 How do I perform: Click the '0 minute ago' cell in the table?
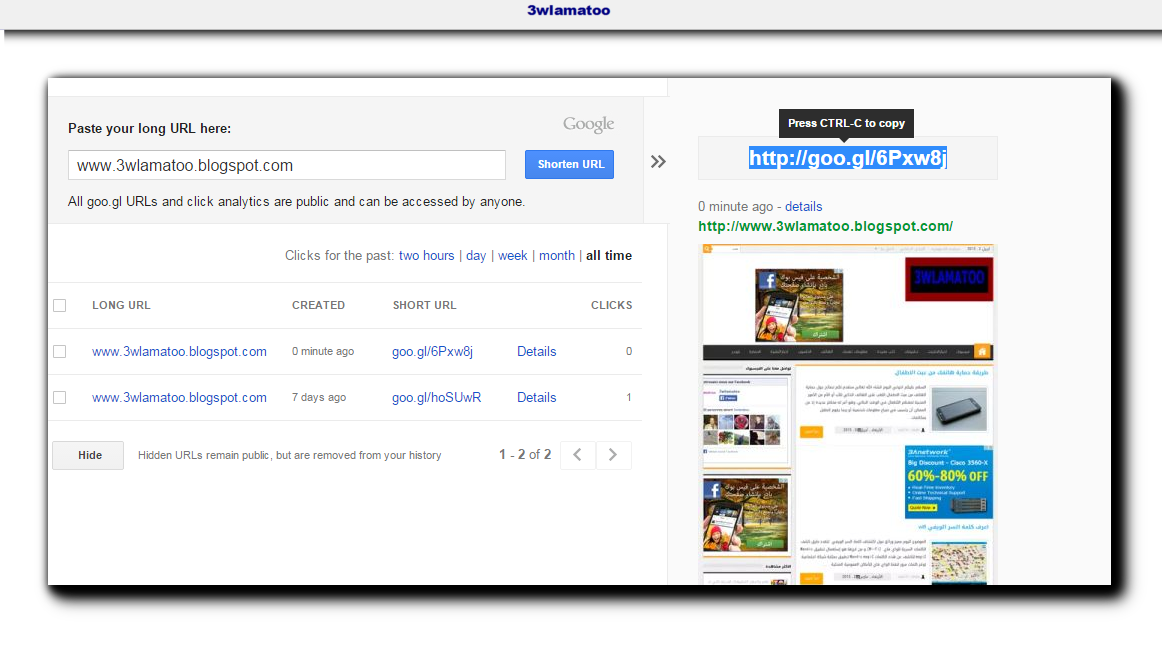click(x=323, y=352)
